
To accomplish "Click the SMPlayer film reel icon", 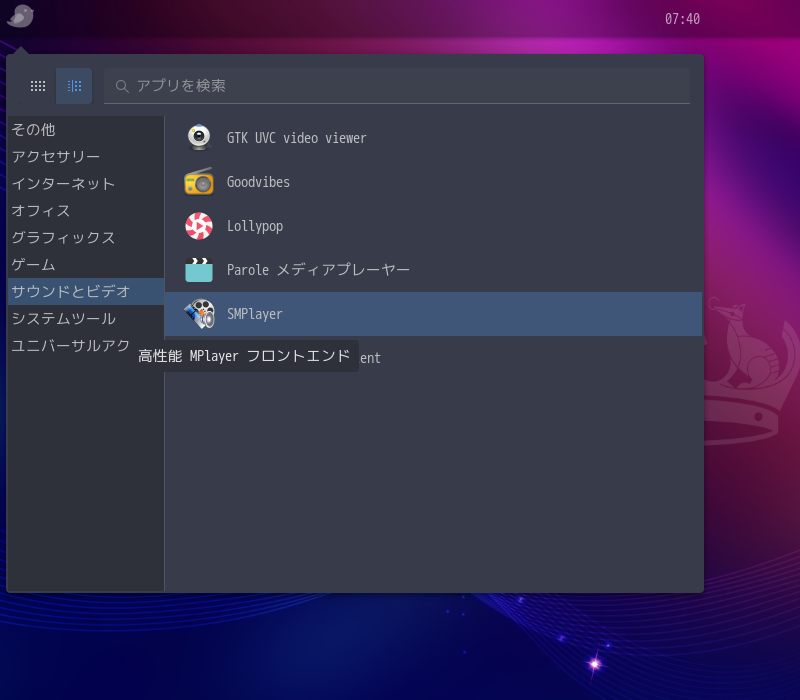I will tap(199, 314).
